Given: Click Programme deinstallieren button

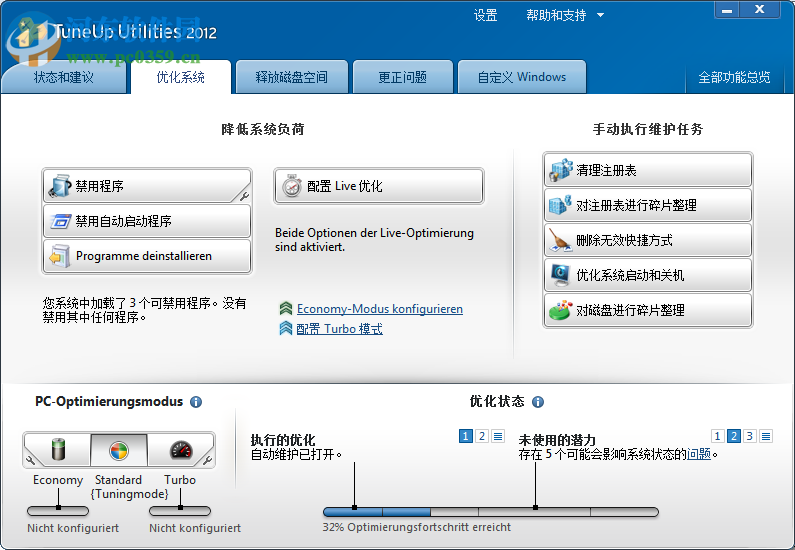Looking at the screenshot, I should click(x=147, y=256).
